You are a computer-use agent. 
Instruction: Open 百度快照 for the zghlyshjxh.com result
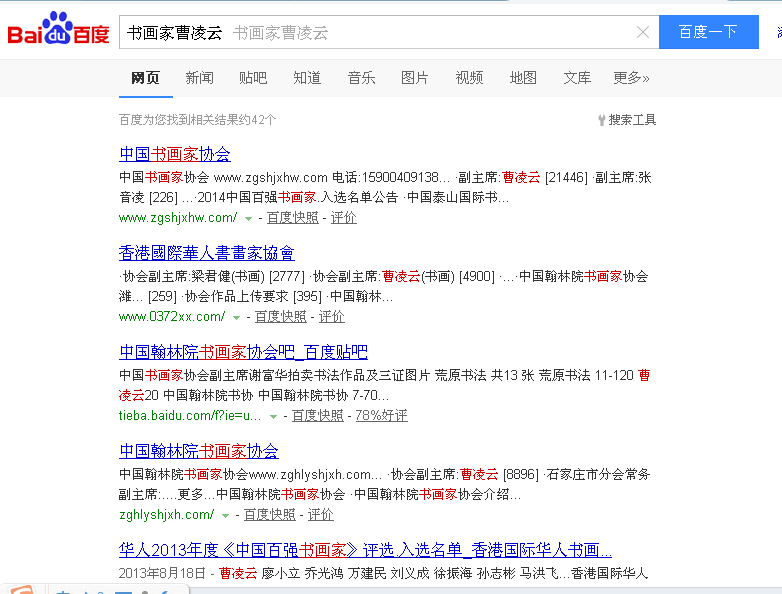click(x=270, y=515)
